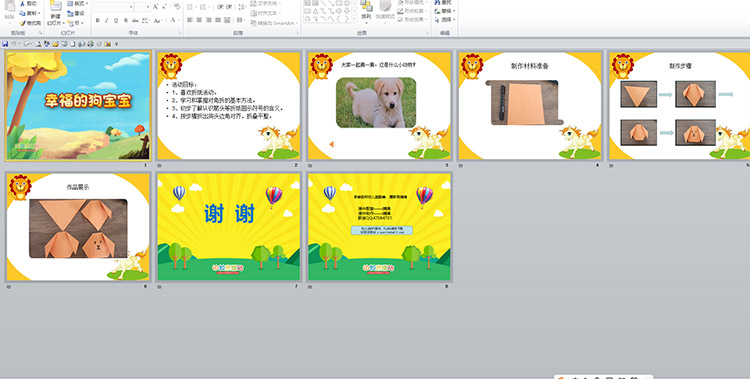Toggle Underline formatting
Image resolution: width=750 pixels, height=379 pixels.
(x=116, y=20)
